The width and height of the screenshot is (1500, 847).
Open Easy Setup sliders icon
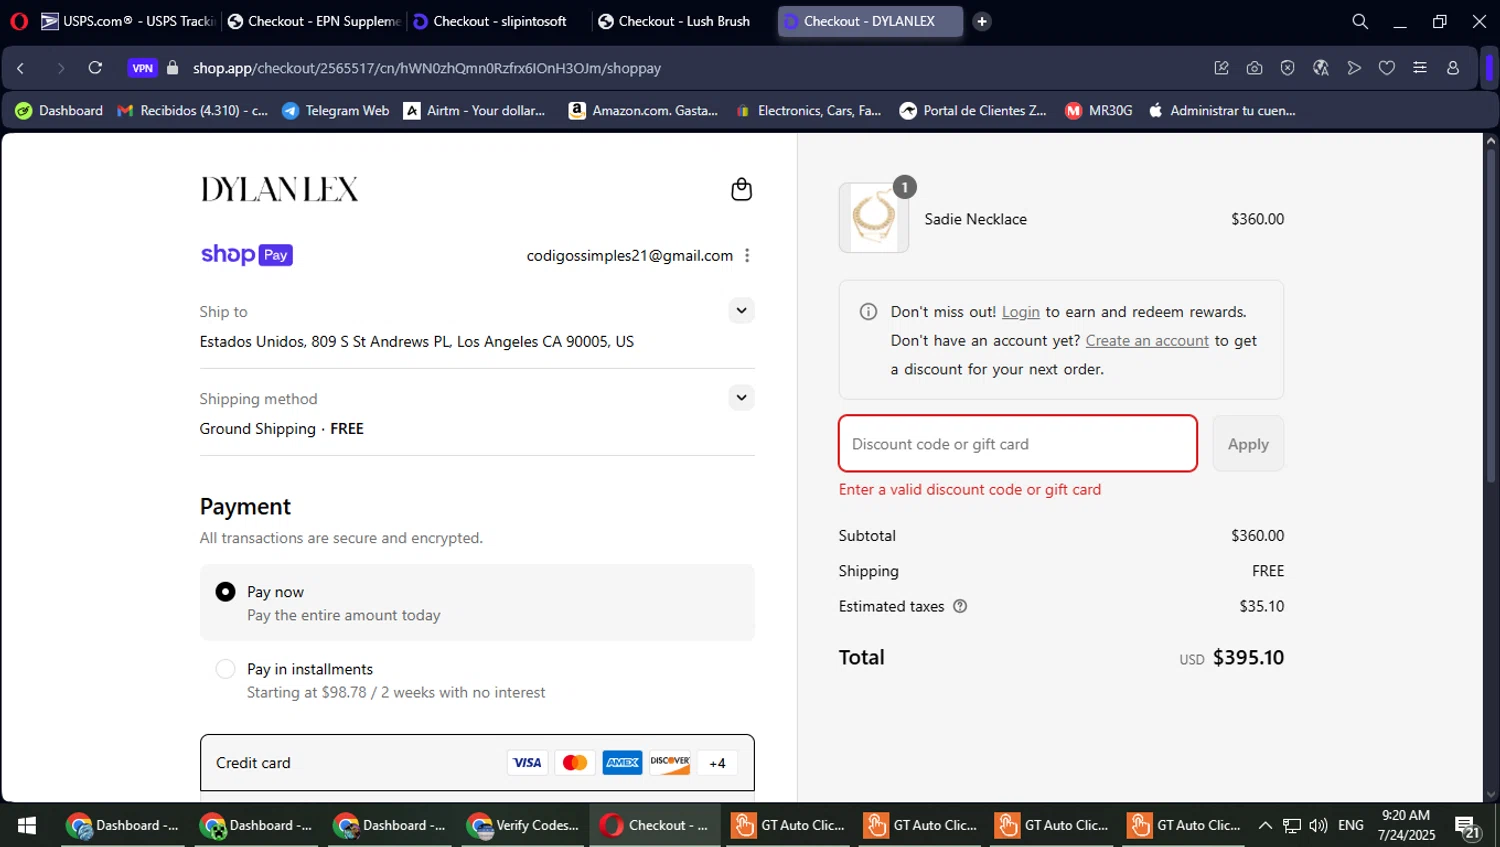point(1419,68)
